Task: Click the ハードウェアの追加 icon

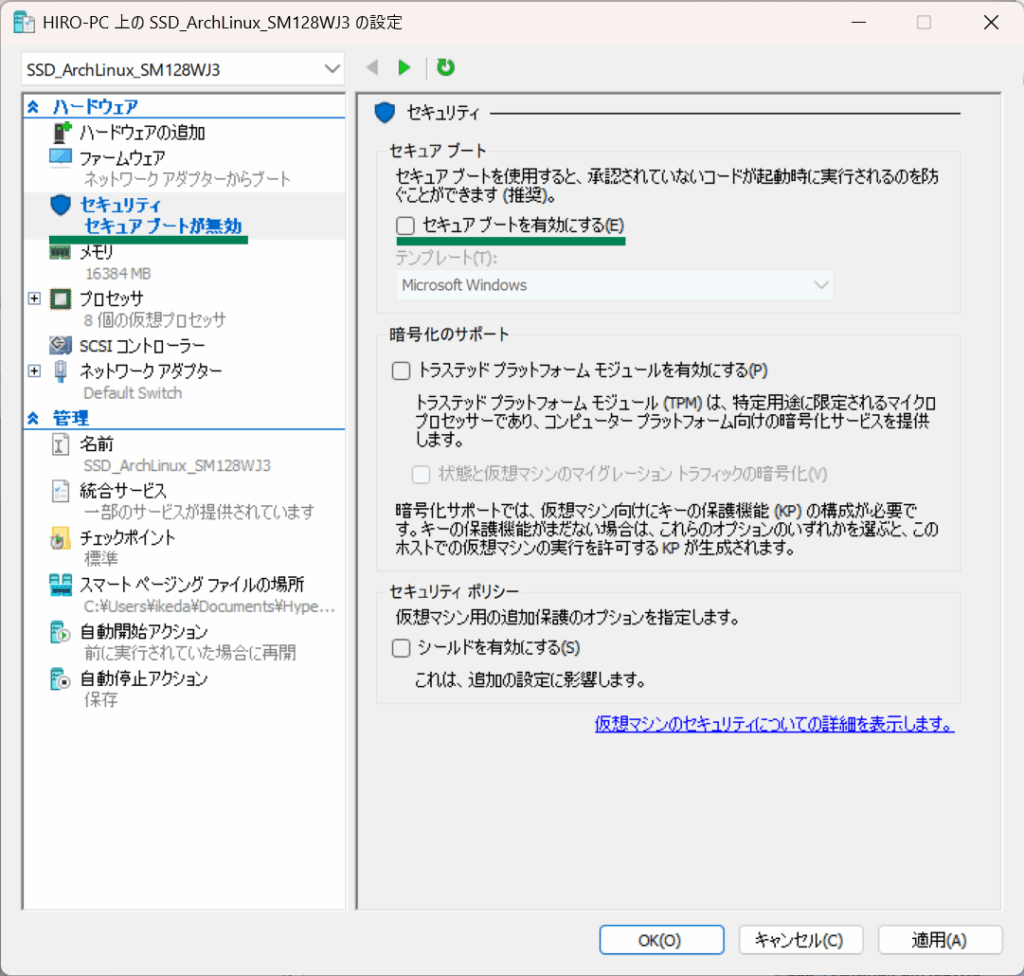Action: click(x=61, y=132)
